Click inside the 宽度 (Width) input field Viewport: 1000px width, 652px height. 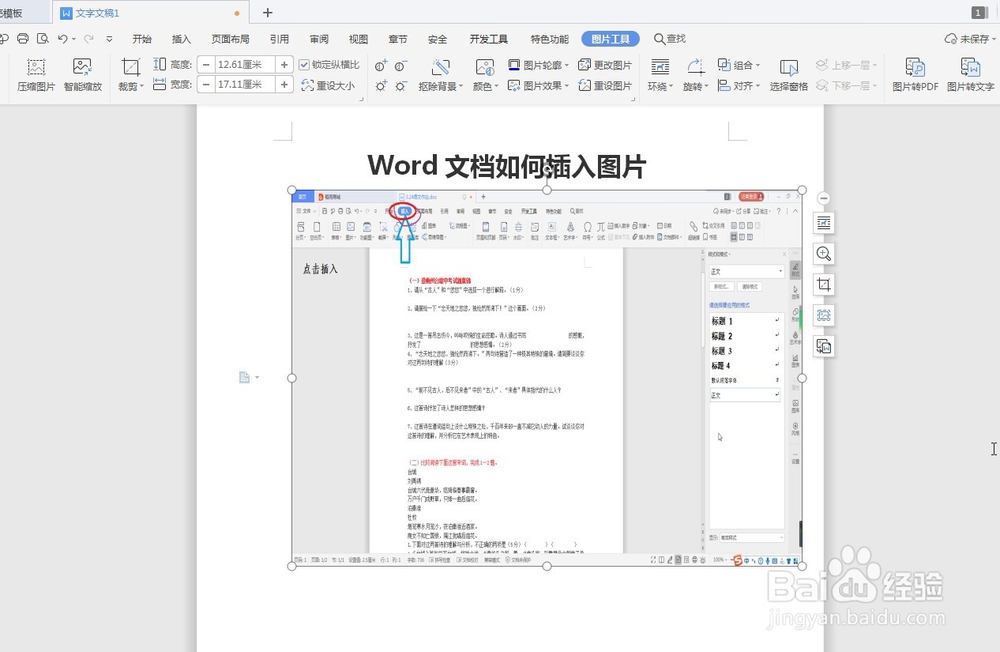point(237,84)
